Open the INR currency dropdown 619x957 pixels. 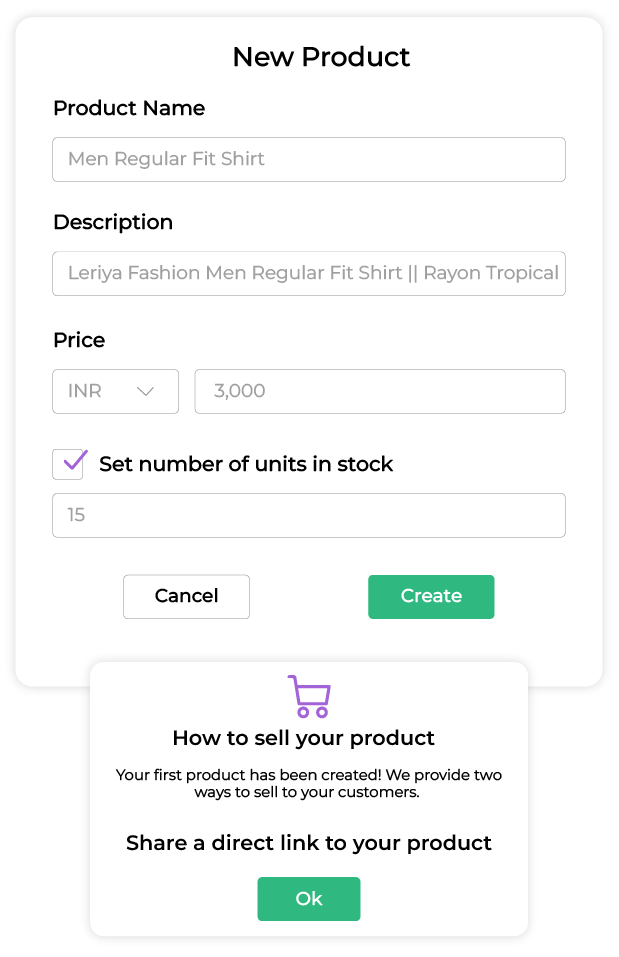(115, 391)
